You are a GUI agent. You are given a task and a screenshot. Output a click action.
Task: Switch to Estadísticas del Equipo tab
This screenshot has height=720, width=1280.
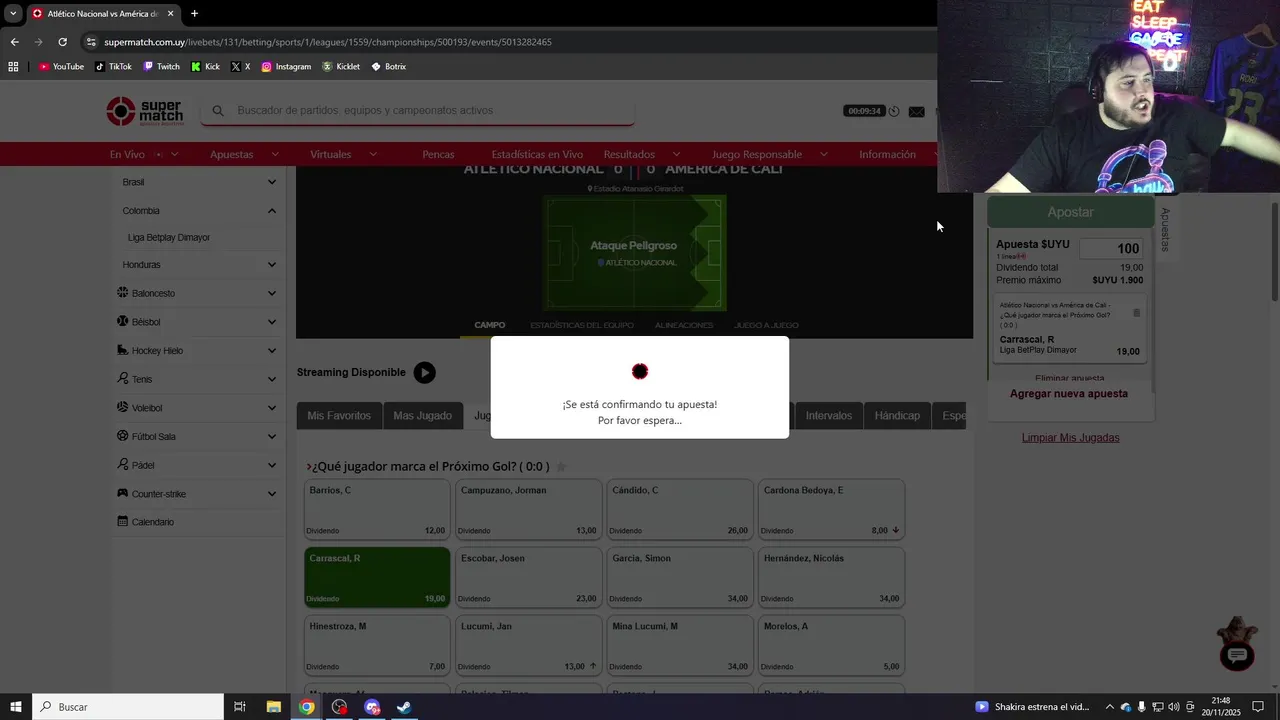point(582,325)
